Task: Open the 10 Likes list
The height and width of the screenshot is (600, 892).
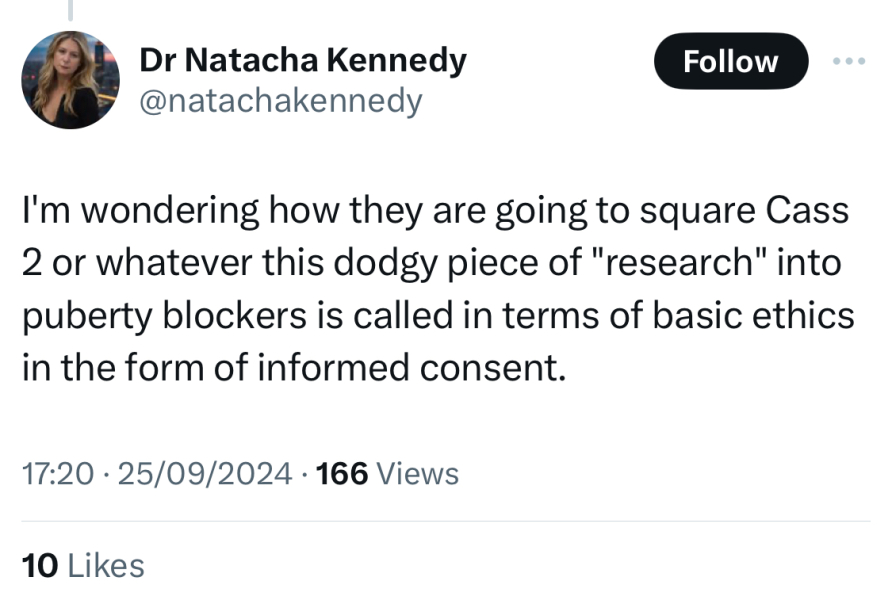Action: 83,566
